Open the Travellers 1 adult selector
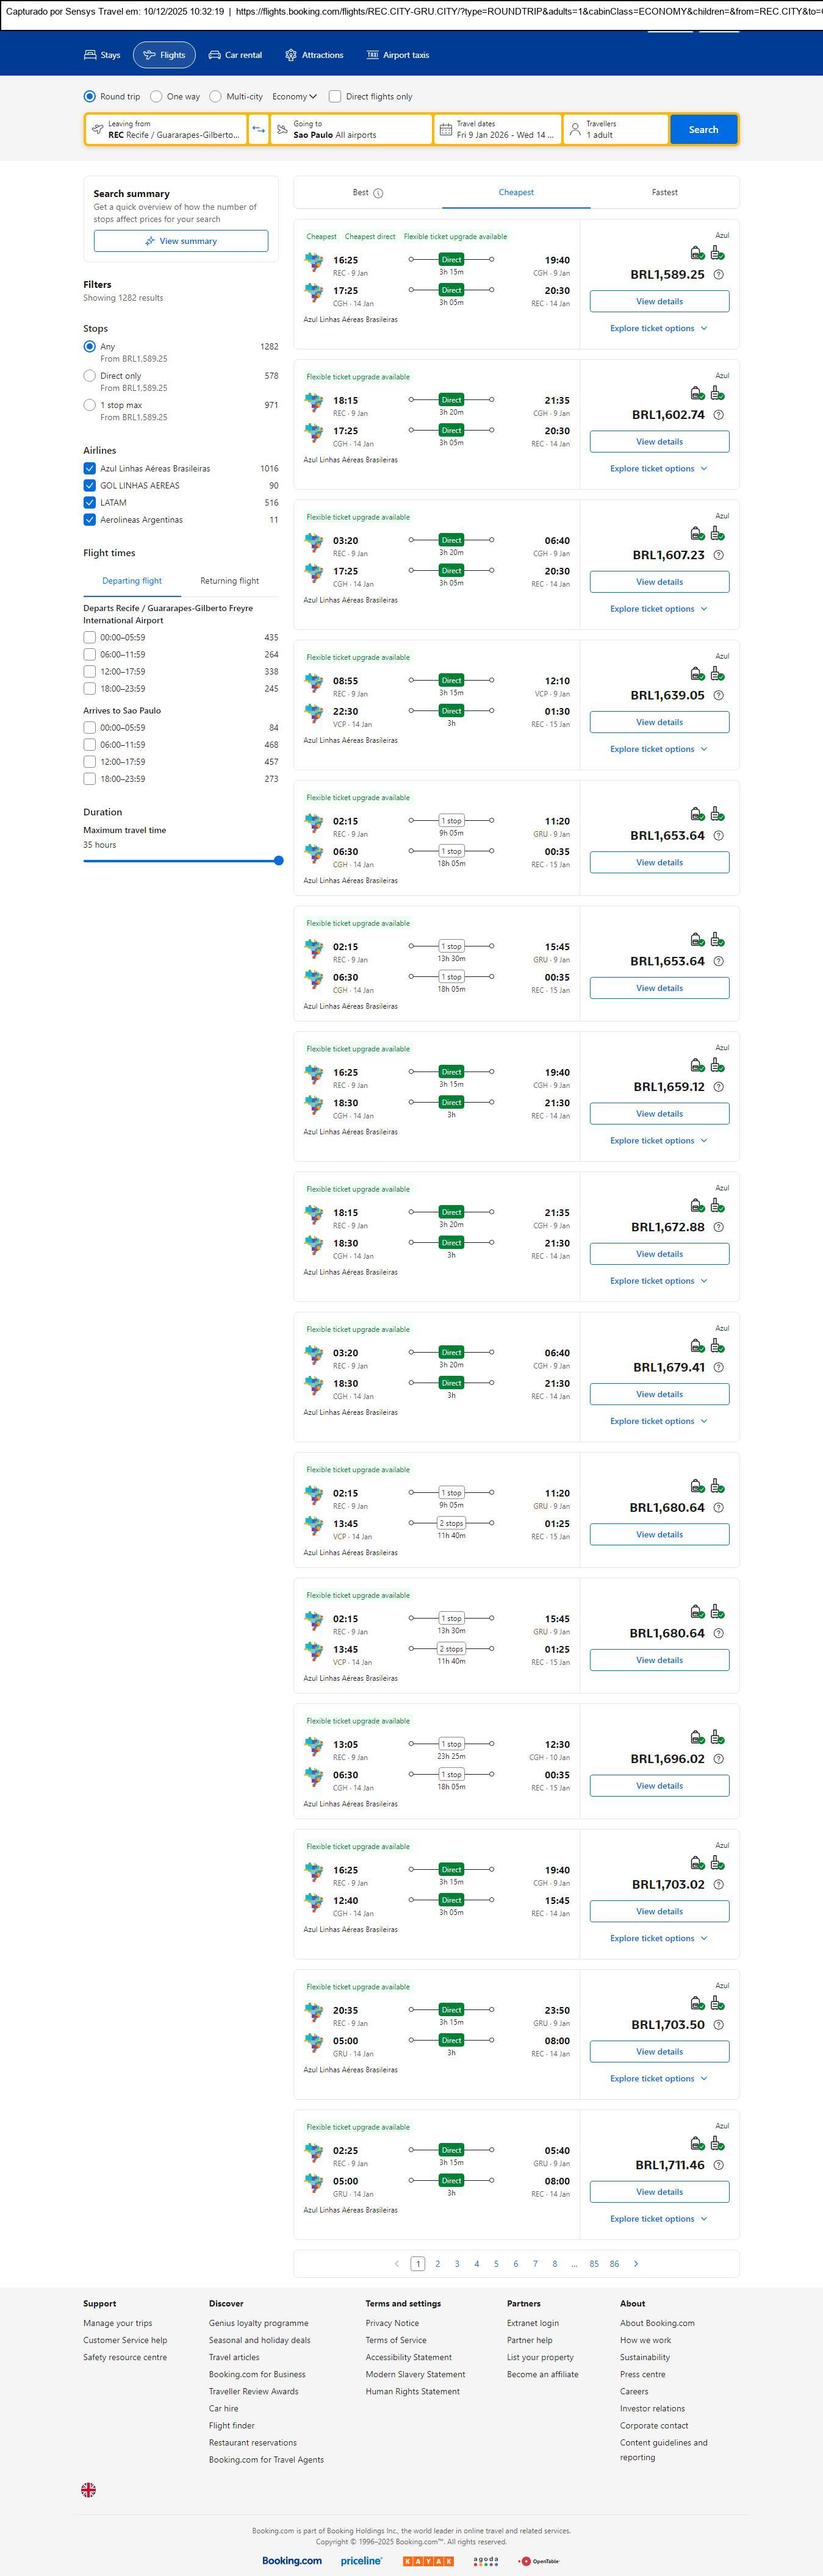 click(616, 129)
